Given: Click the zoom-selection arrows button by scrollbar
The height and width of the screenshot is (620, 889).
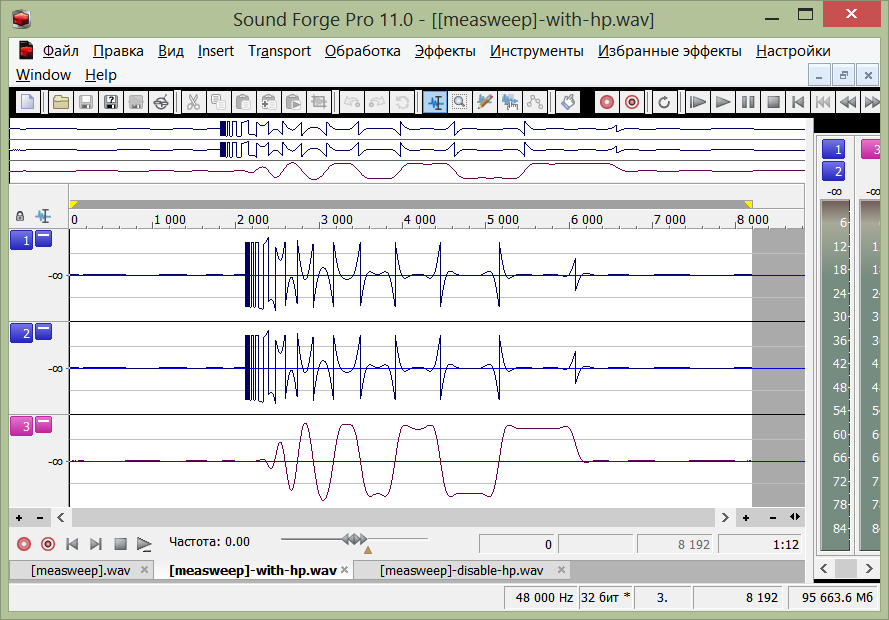Looking at the screenshot, I should (x=795, y=517).
